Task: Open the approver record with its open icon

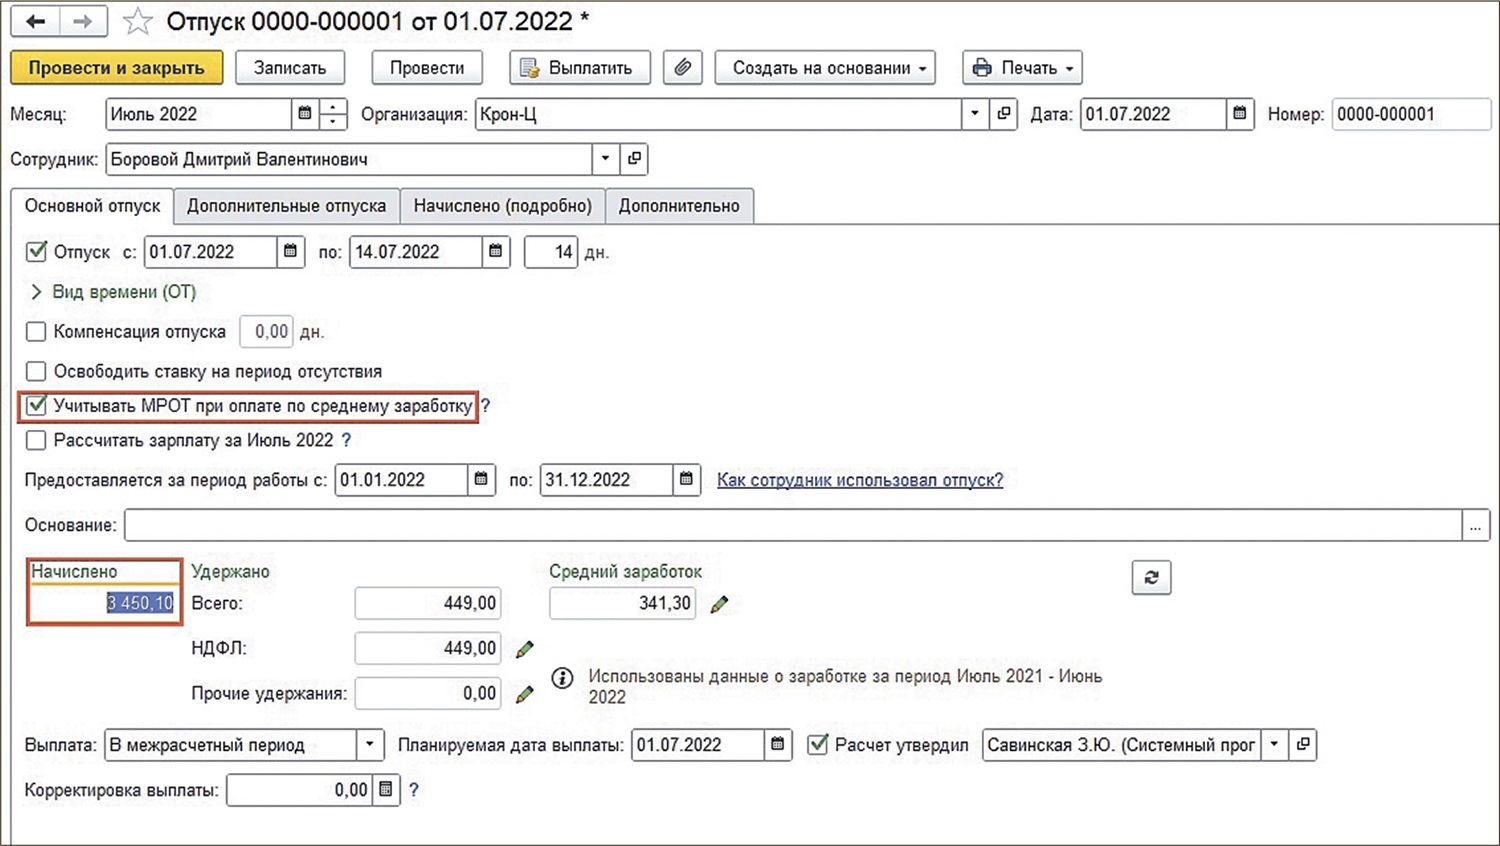Action: [x=1303, y=745]
